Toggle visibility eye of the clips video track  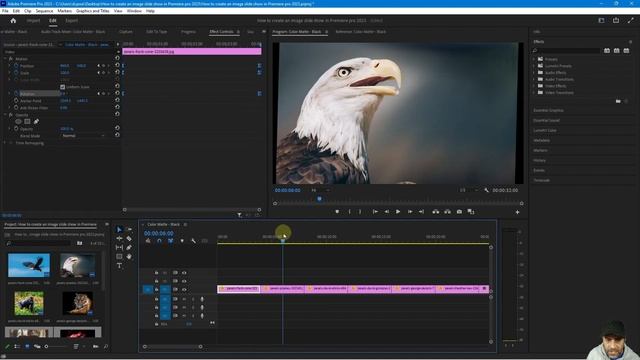click(x=184, y=289)
